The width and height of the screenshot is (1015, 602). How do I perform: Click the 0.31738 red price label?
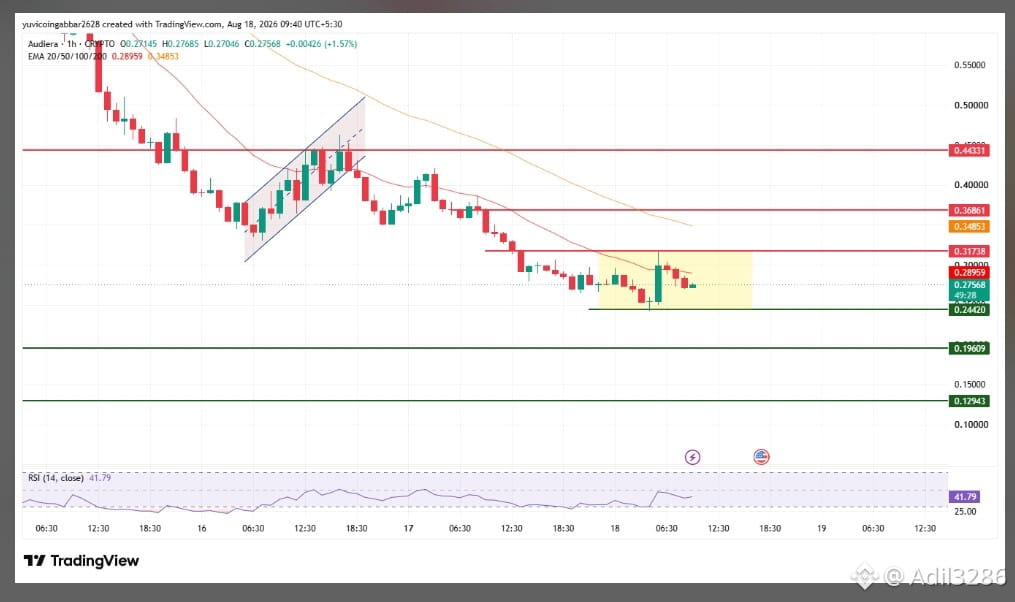click(969, 251)
